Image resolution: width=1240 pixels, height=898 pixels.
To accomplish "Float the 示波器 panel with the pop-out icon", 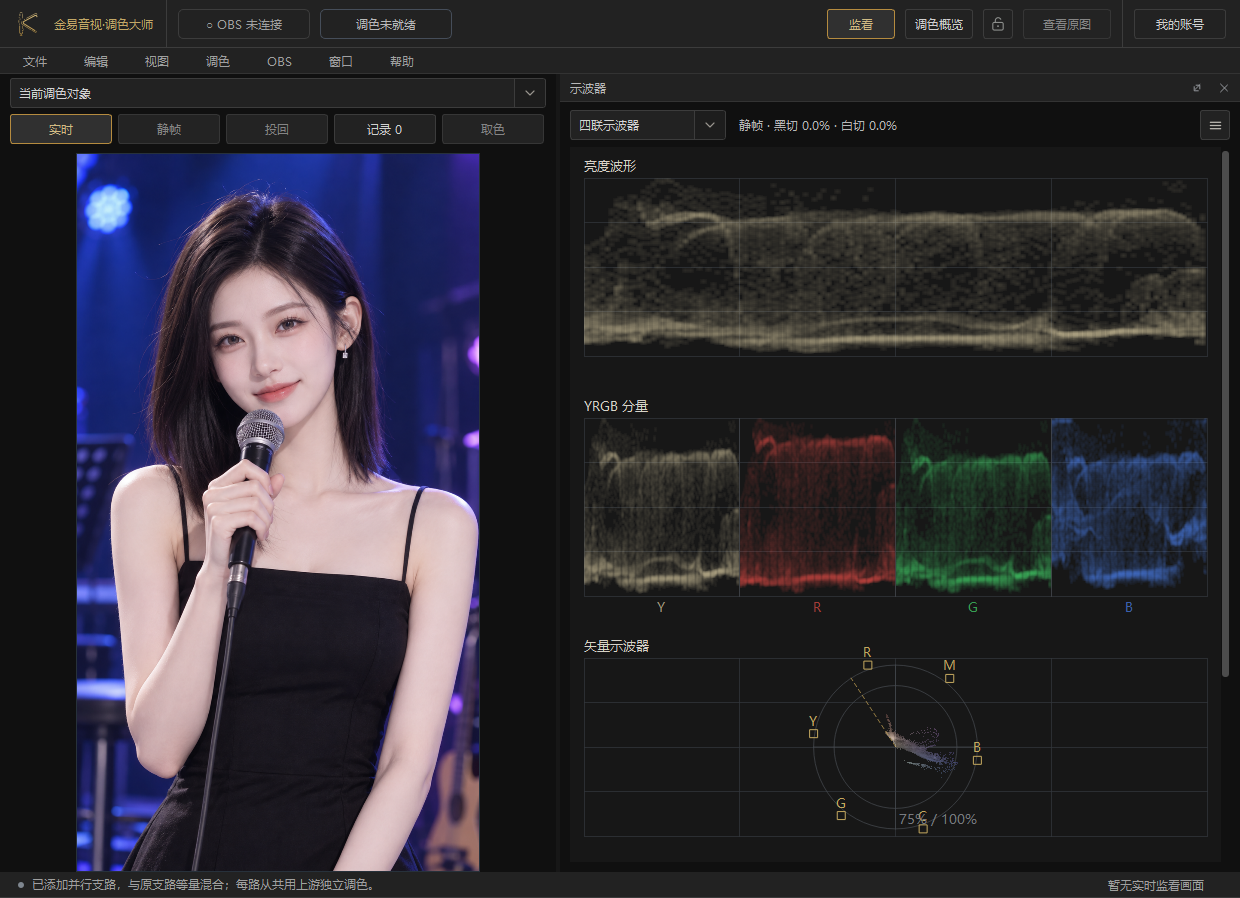I will click(1197, 88).
